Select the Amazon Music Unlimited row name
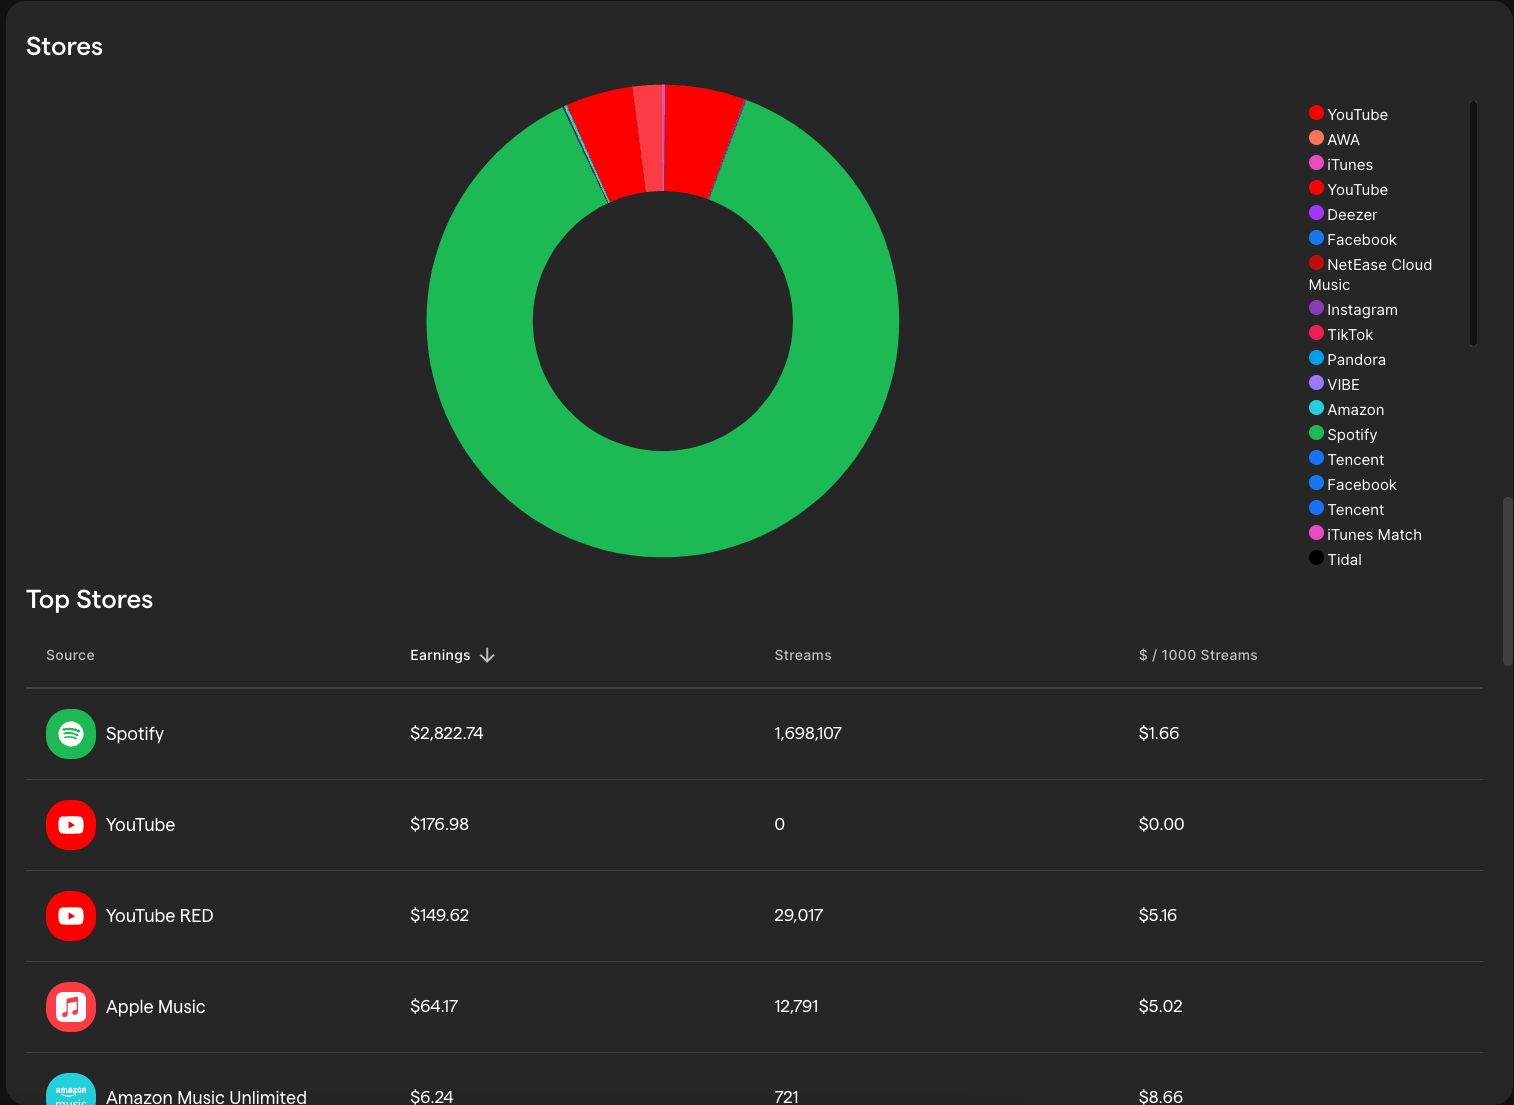Screen dimensions: 1514x1105 (x=206, y=1097)
